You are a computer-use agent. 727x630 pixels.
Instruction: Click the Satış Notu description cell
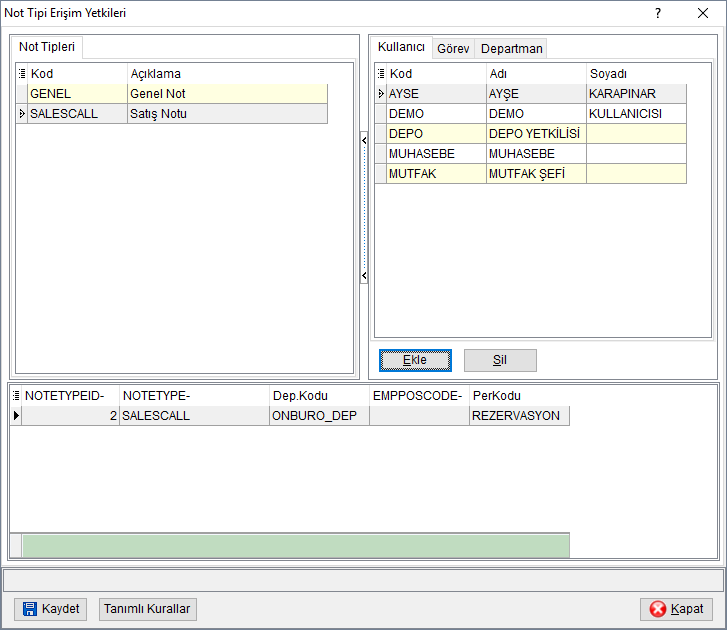coord(227,114)
